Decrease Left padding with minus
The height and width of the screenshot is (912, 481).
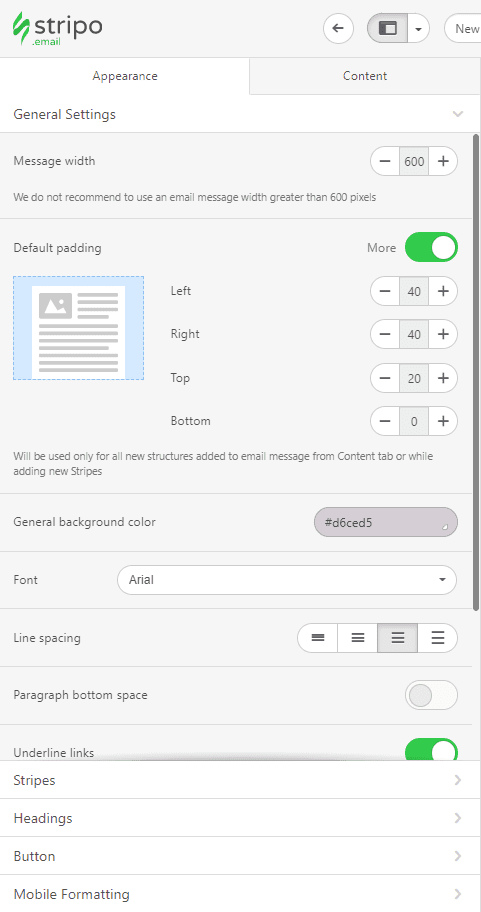(x=384, y=291)
